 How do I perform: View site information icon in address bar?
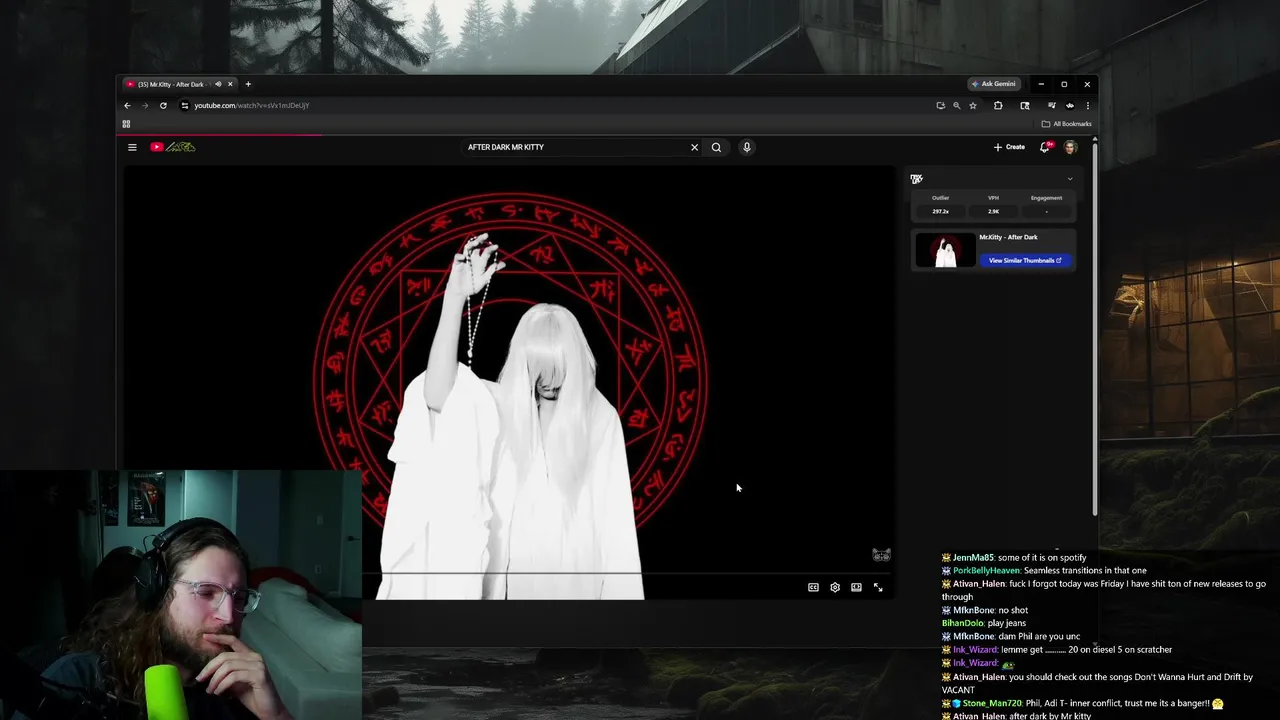click(x=184, y=105)
